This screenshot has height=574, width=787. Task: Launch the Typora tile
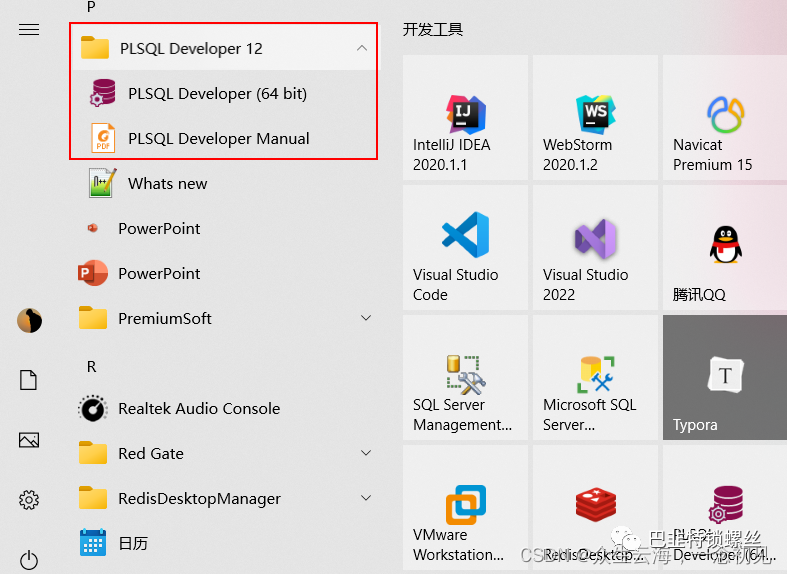tap(725, 377)
